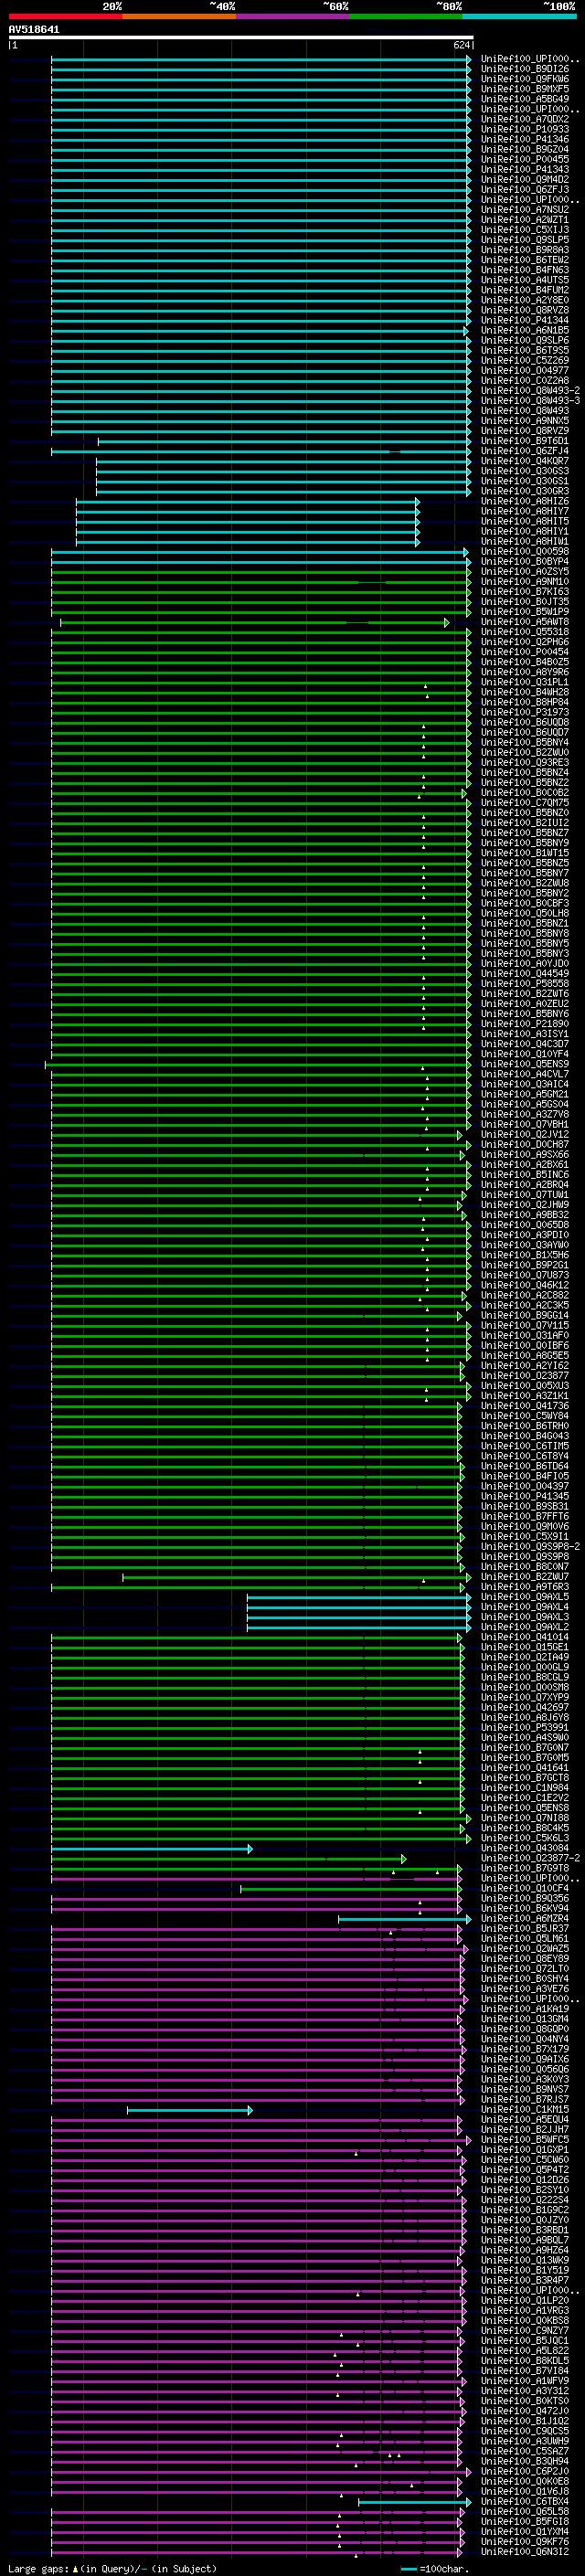Click hit label UniRef100_C6P2J0
The image size is (585, 2576).
point(525,2471)
